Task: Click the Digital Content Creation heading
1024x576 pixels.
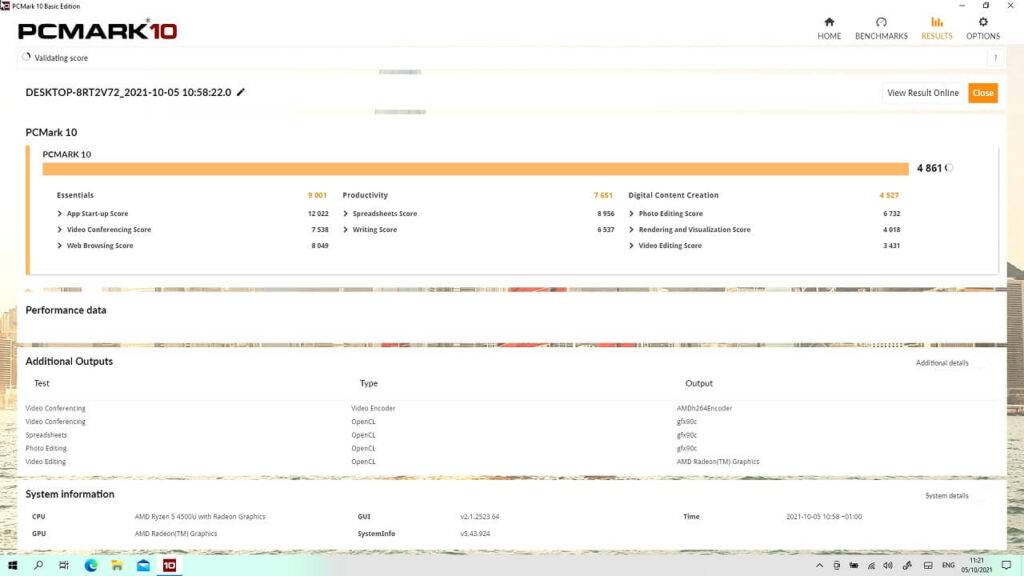Action: click(673, 195)
